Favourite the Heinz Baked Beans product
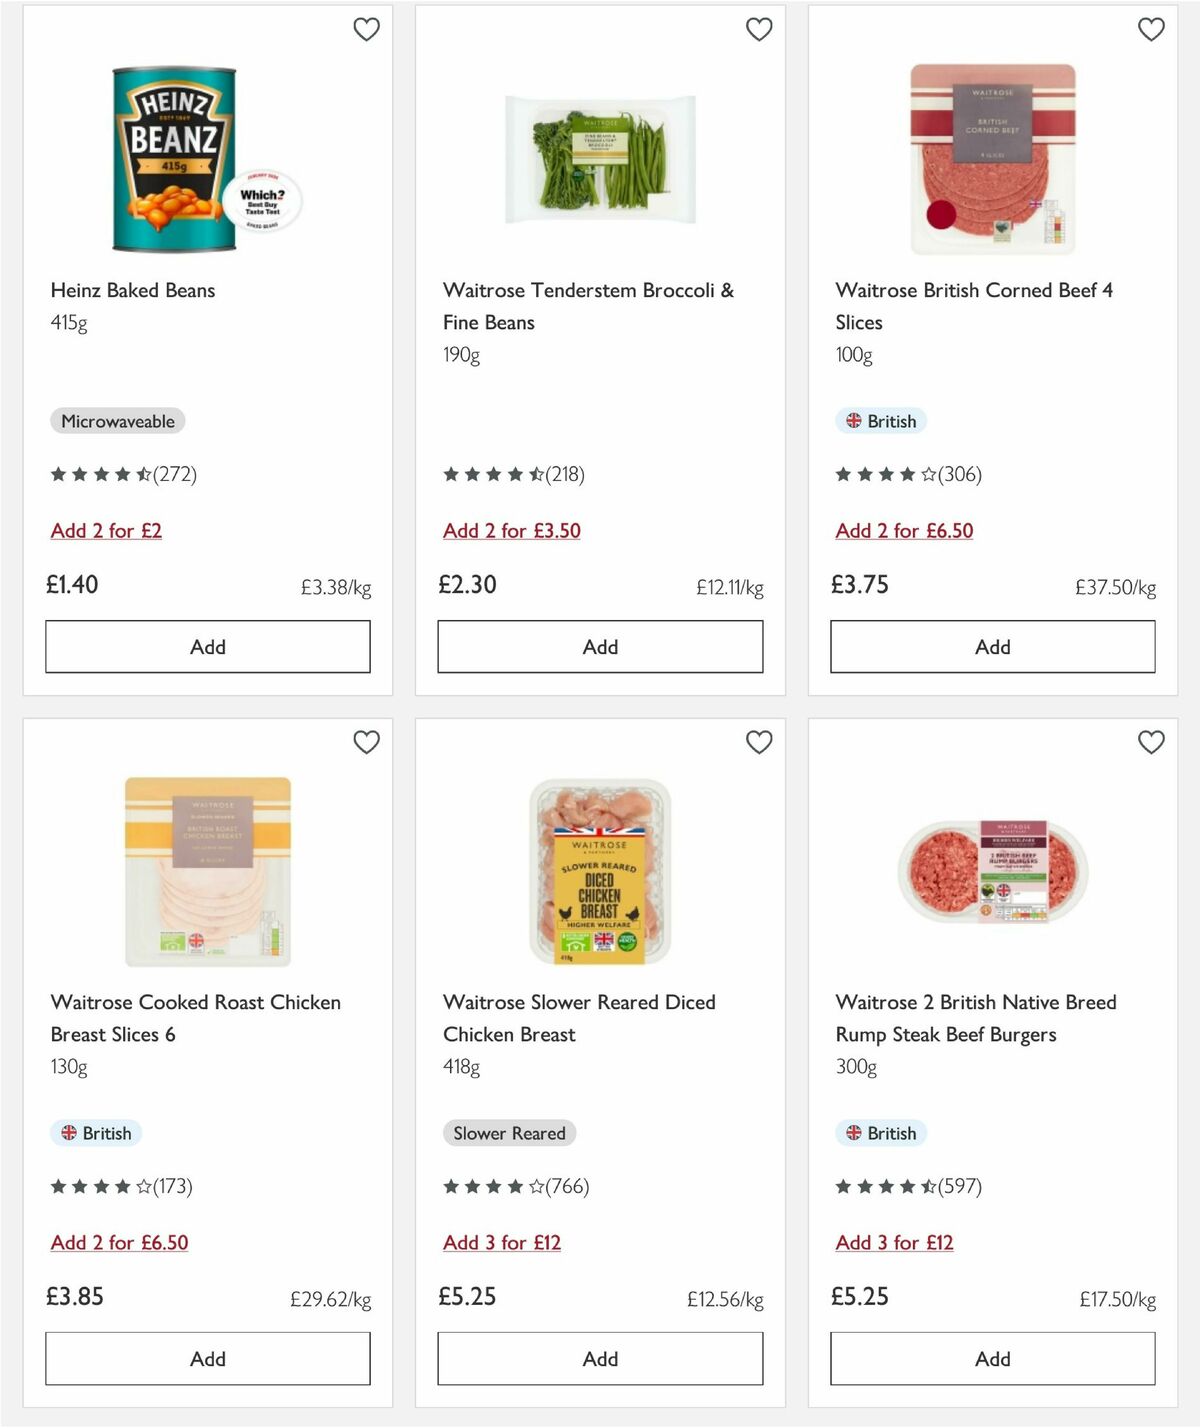The image size is (1200, 1428). point(366,30)
